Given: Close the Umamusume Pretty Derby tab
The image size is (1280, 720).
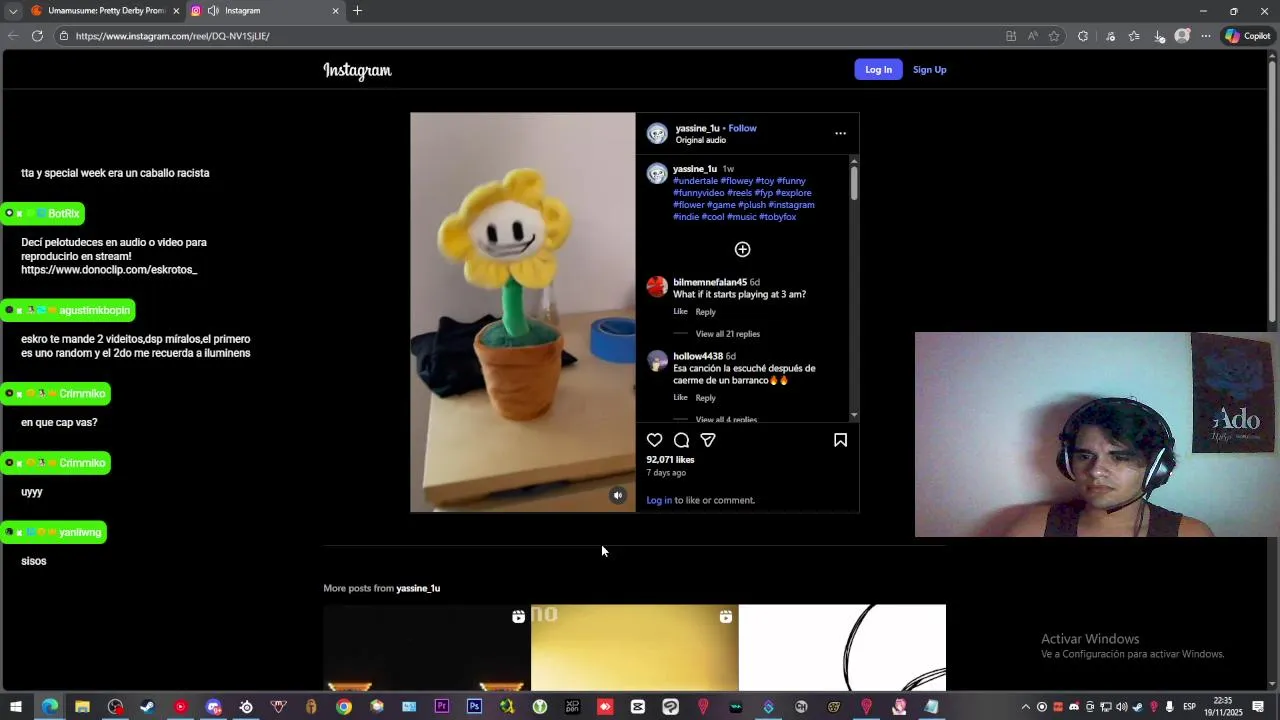Looking at the screenshot, I should pyautogui.click(x=176, y=11).
